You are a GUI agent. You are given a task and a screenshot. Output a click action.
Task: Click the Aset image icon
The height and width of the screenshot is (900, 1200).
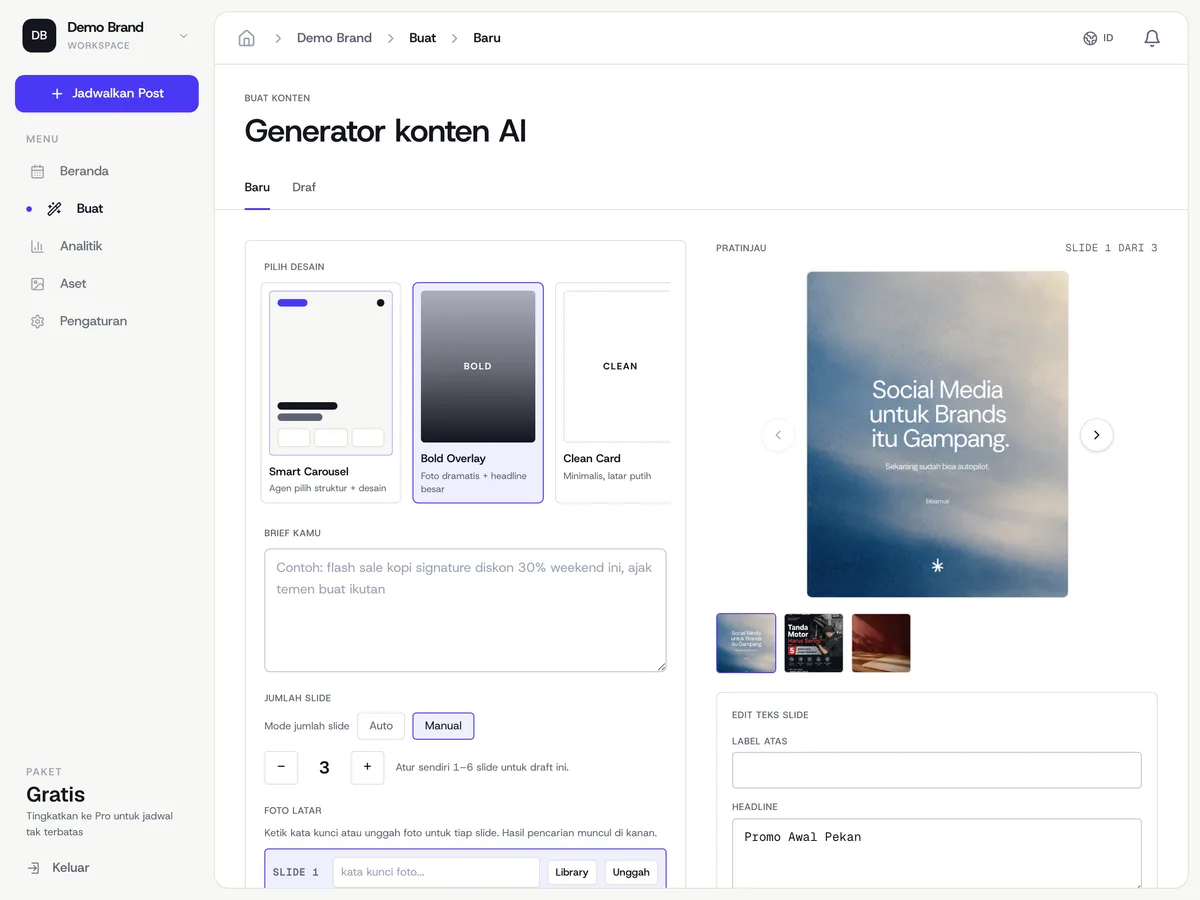(x=37, y=284)
